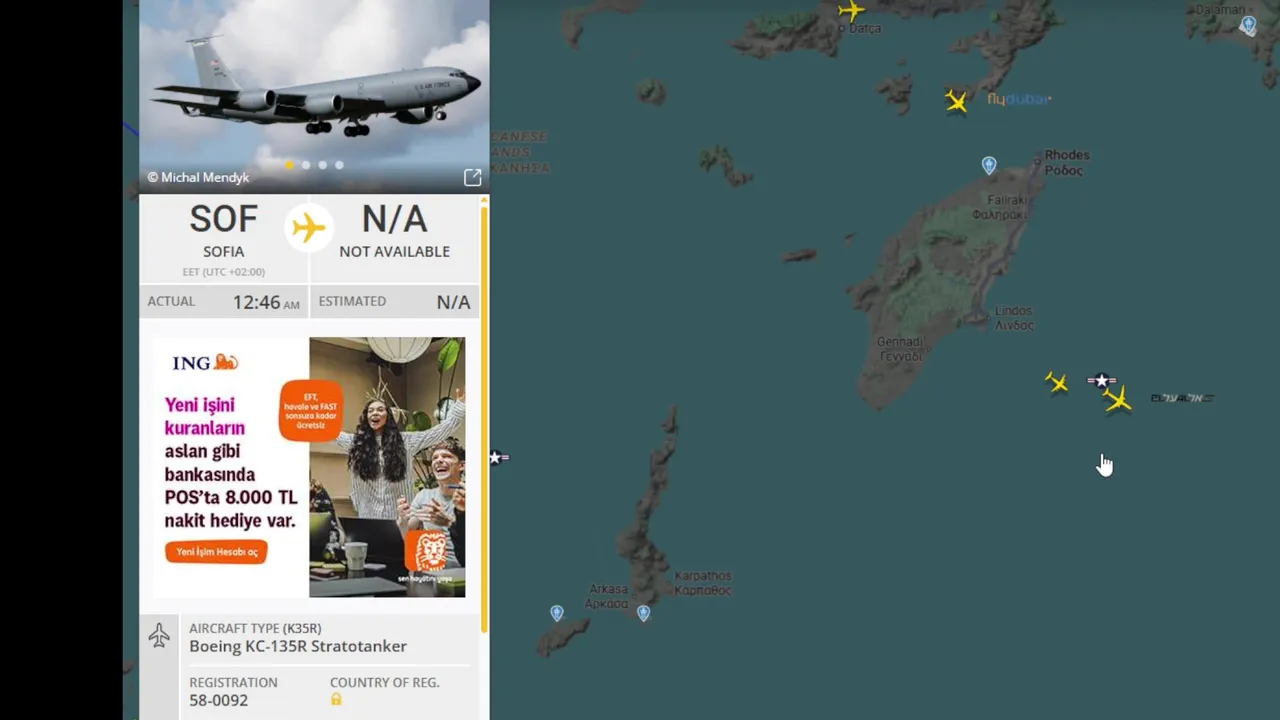This screenshot has width=1280, height=720.
Task: Select the military star aircraft near Lindos
Action: click(x=1101, y=380)
